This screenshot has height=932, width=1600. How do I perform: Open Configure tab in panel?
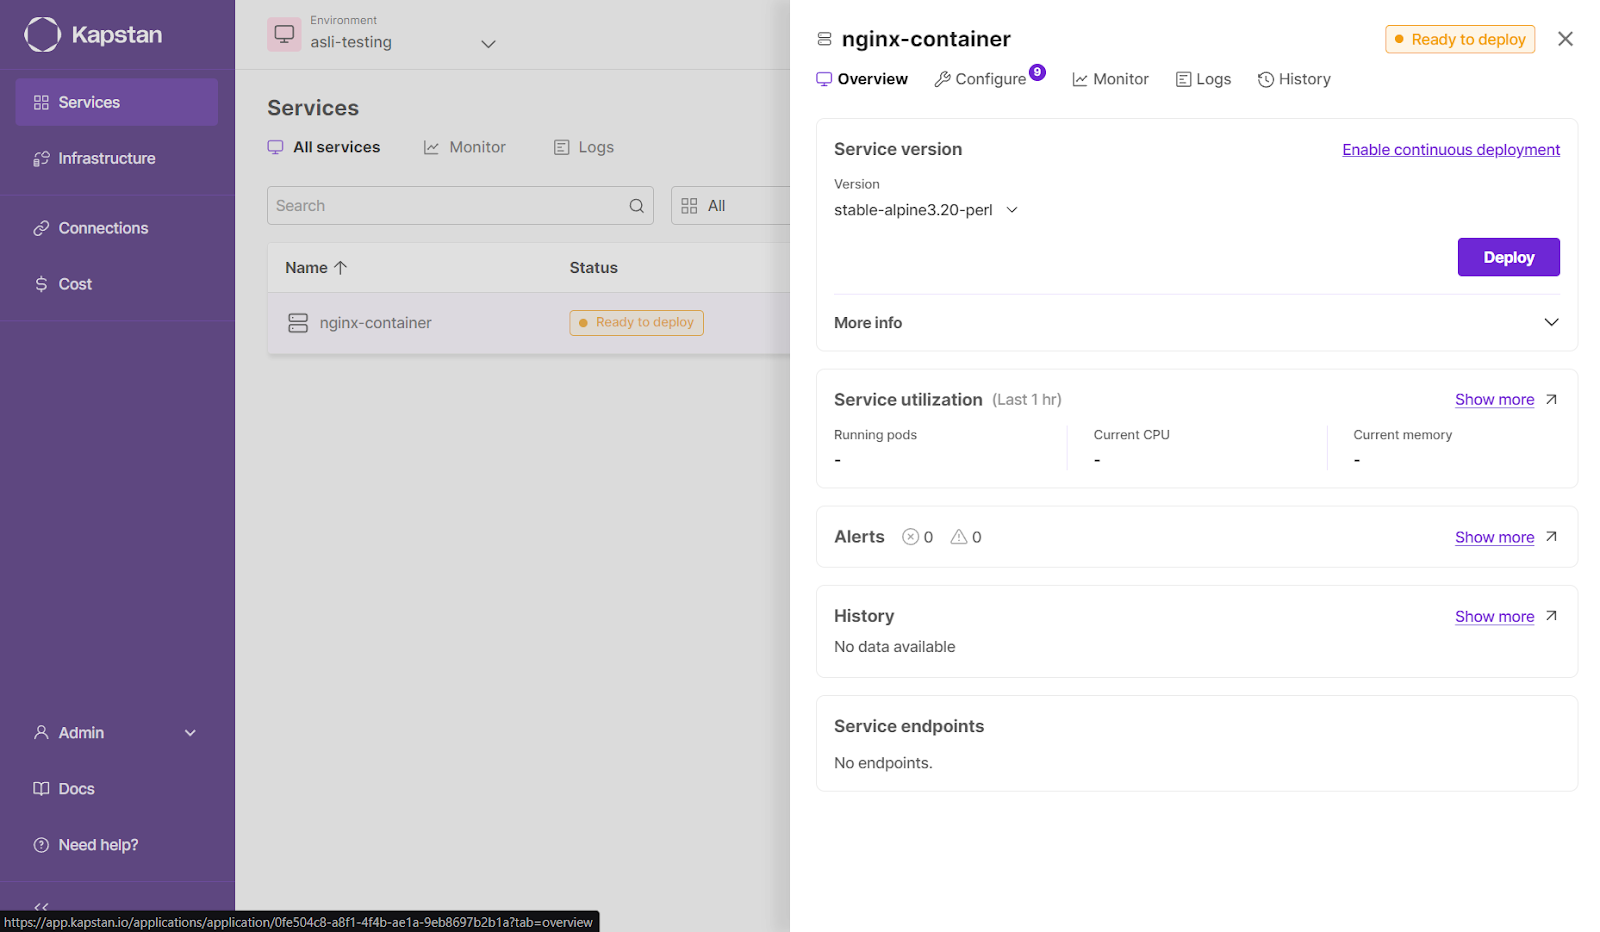[980, 79]
